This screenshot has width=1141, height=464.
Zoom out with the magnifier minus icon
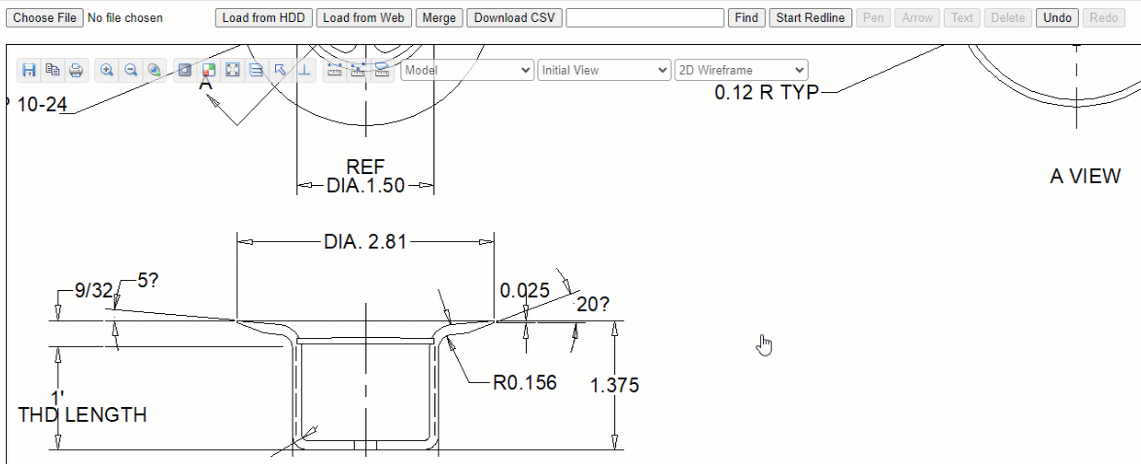point(130,70)
